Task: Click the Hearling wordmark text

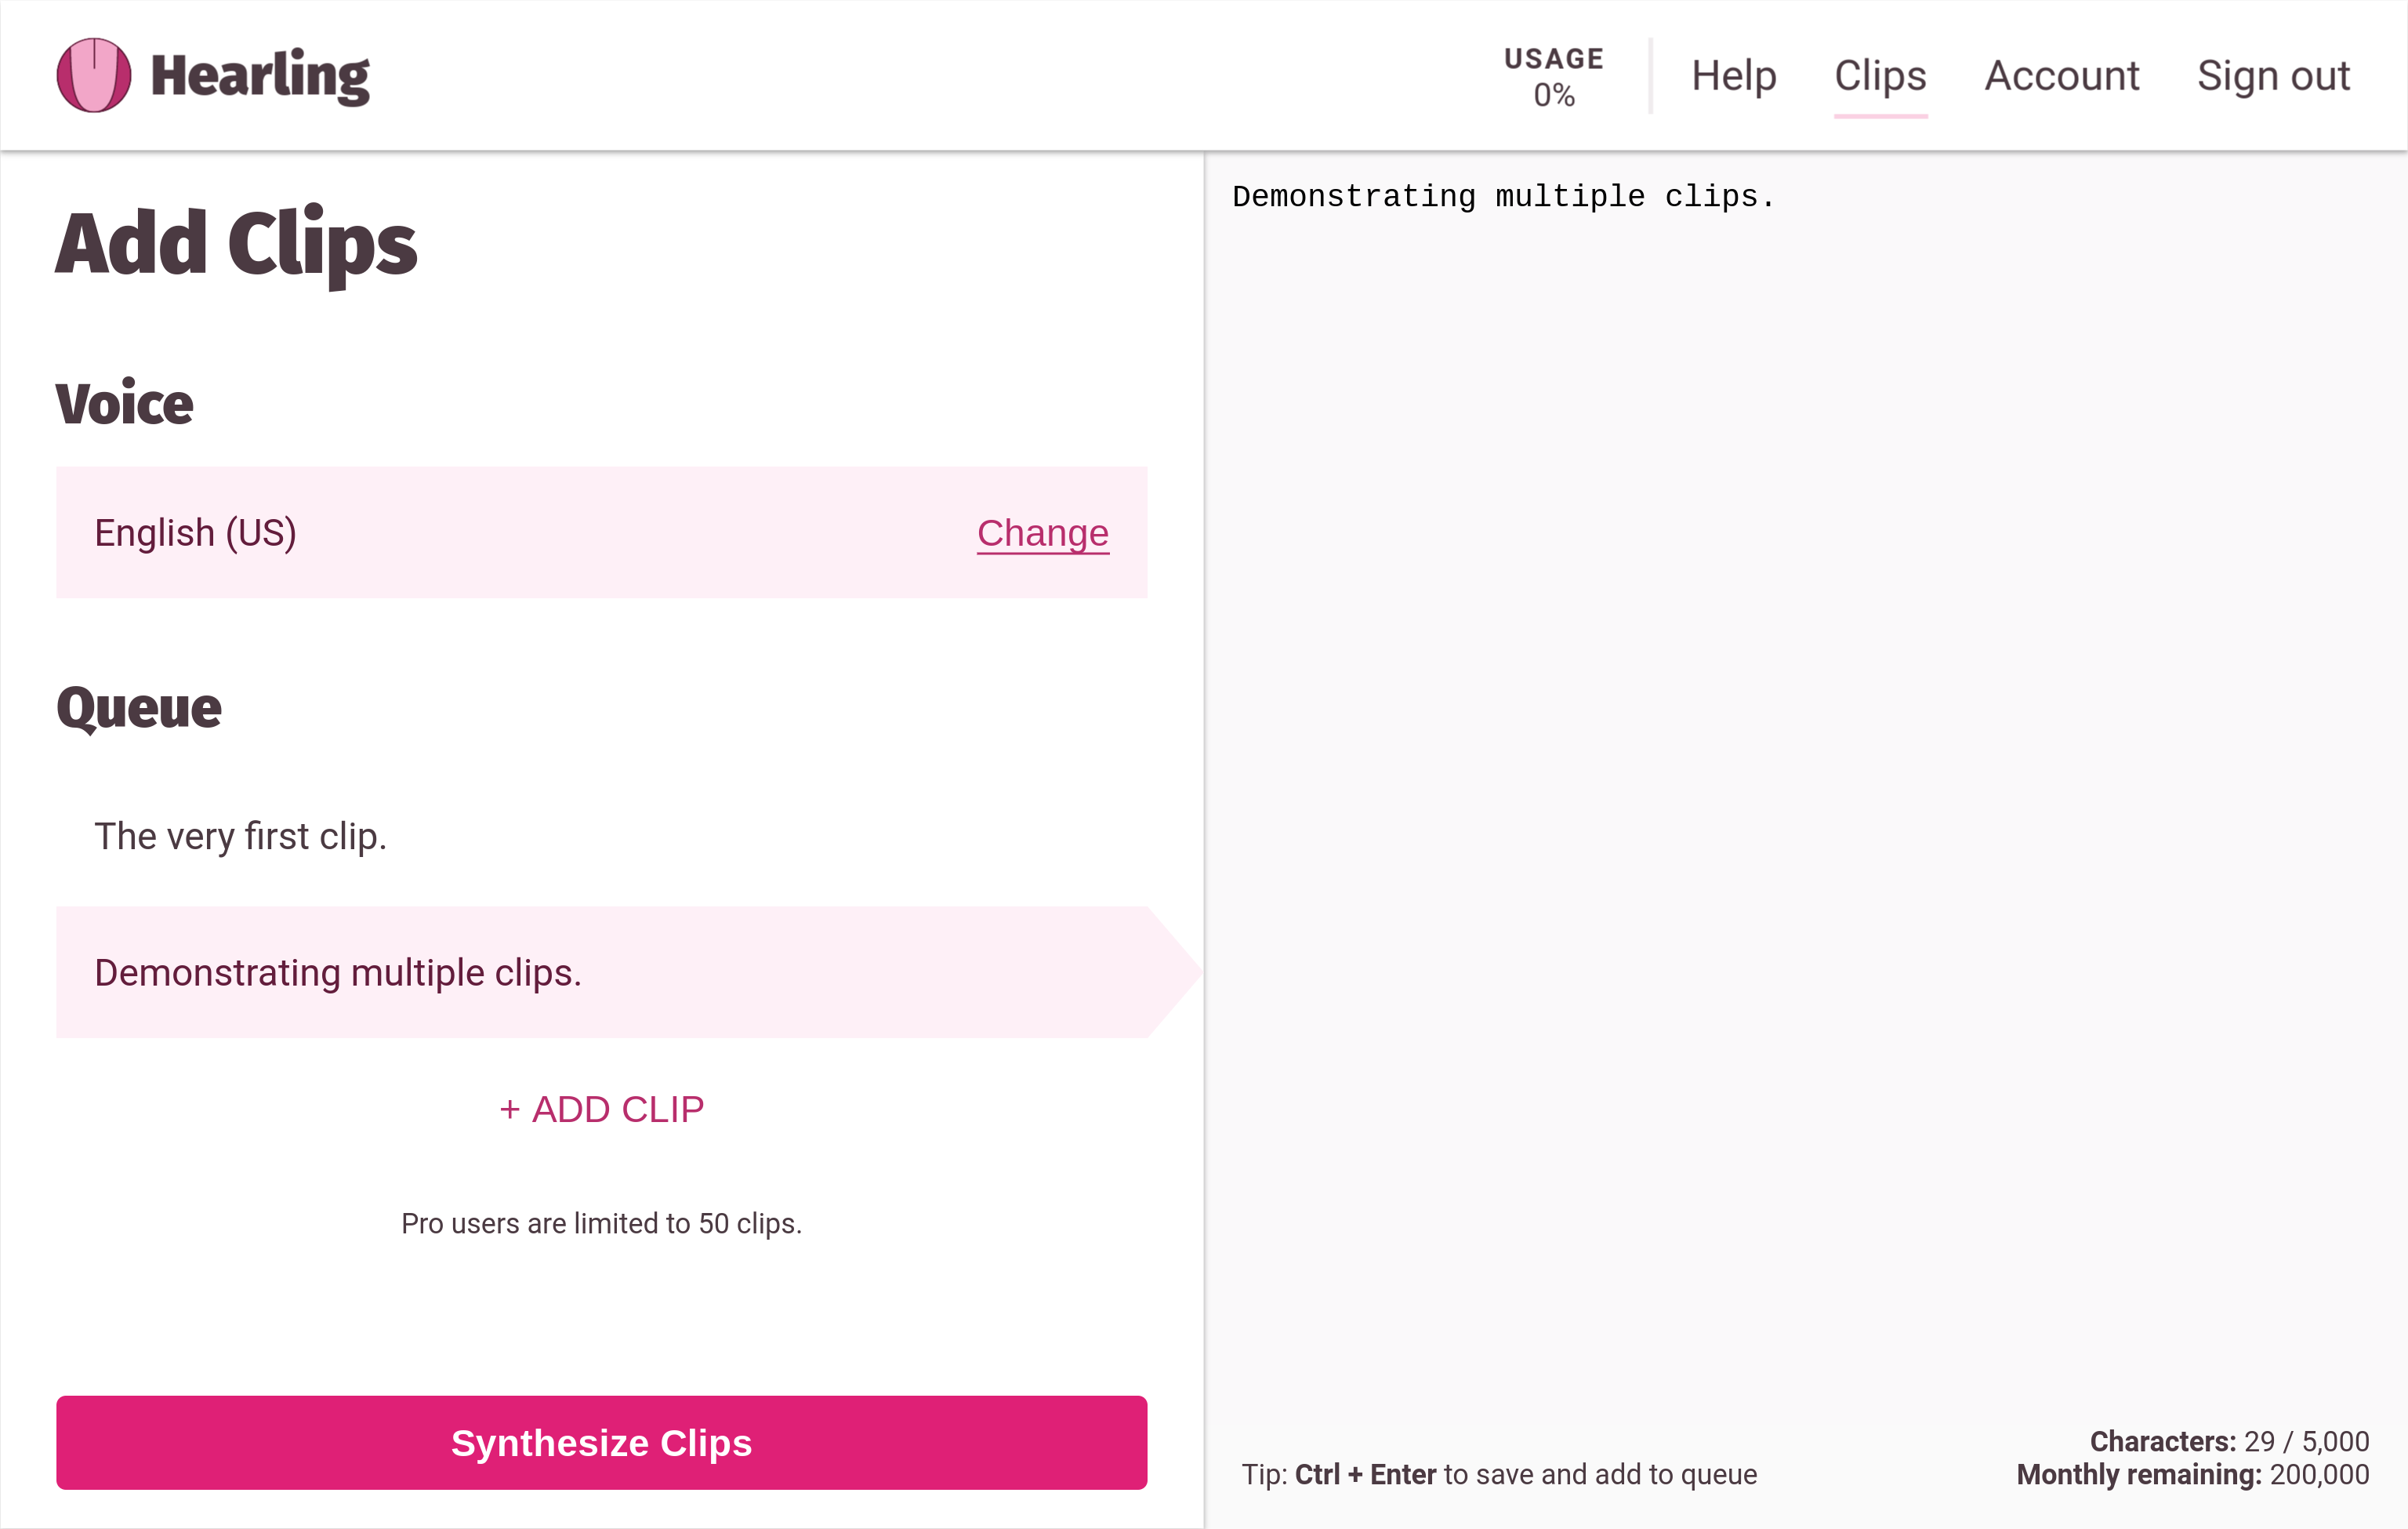Action: (260, 76)
